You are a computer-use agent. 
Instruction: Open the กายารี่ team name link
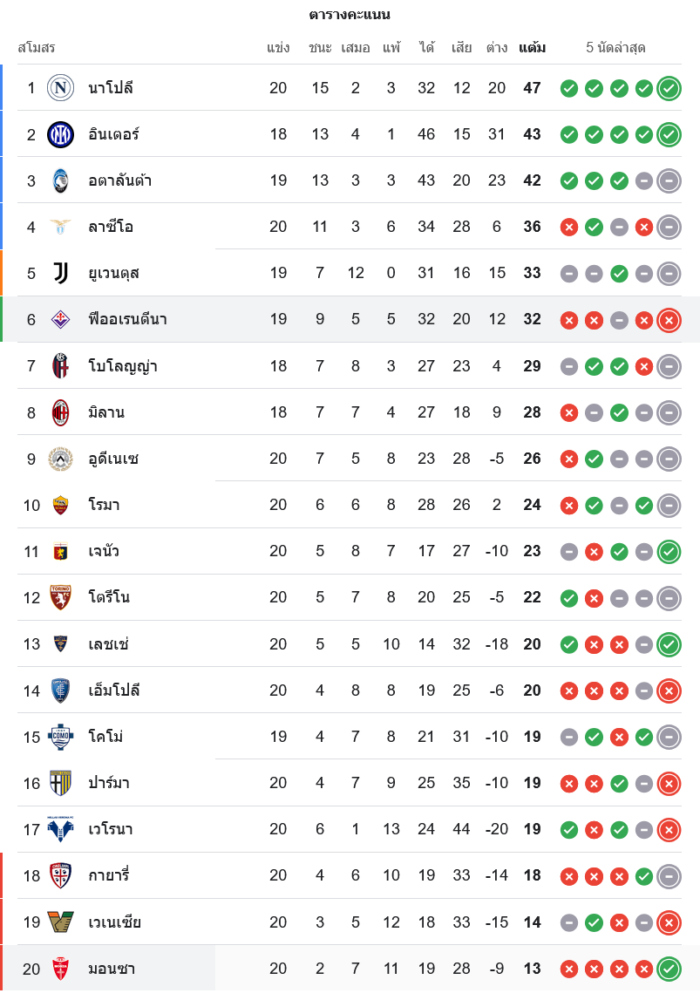109,876
